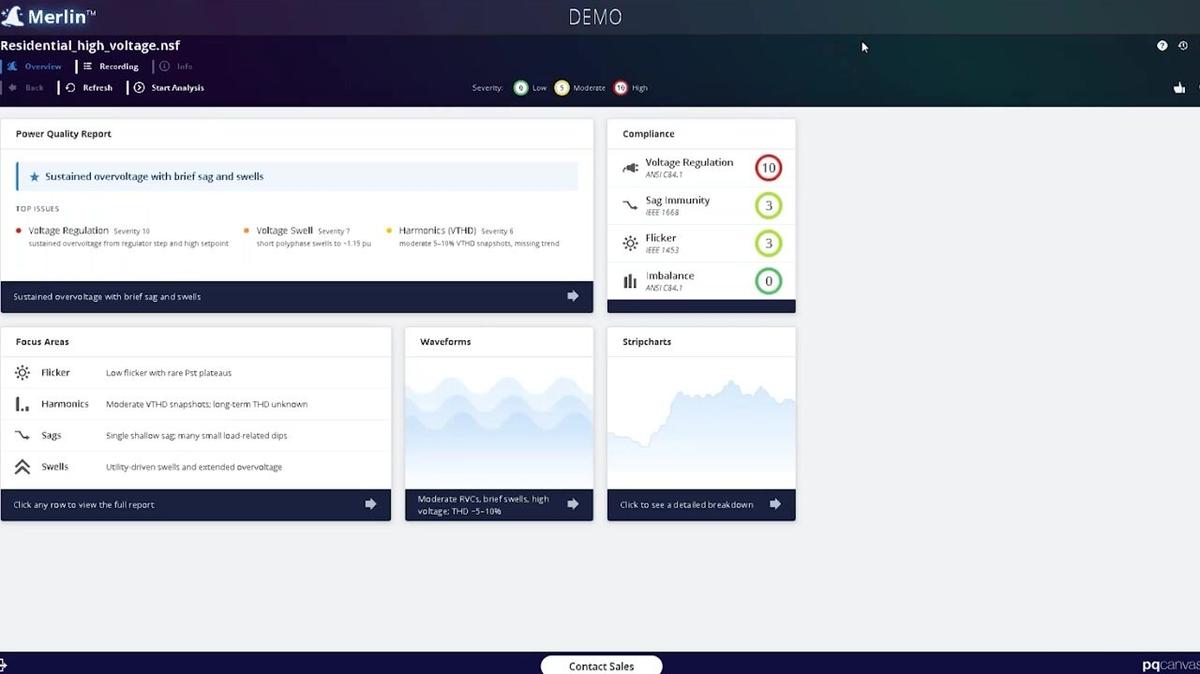Open help via the question mark icon
Screen dimensions: 1200x674
pos(1161,45)
